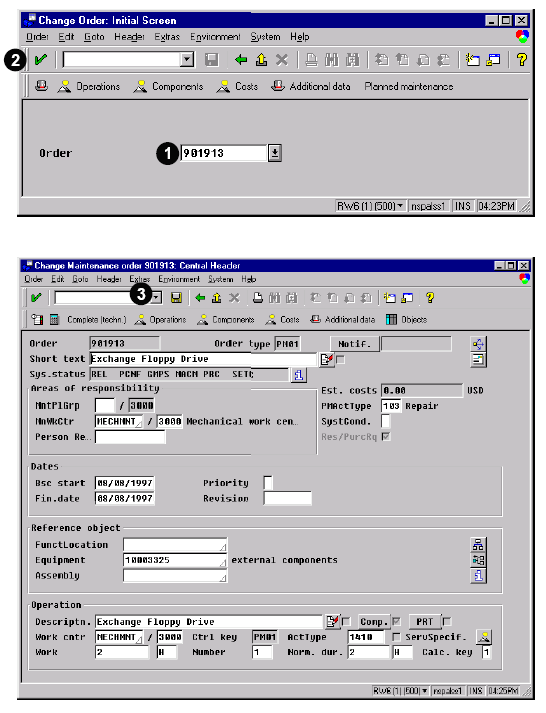Click equipment detail icon beside Equipment field
Viewport: 546px width, 713px height.
(x=478, y=560)
